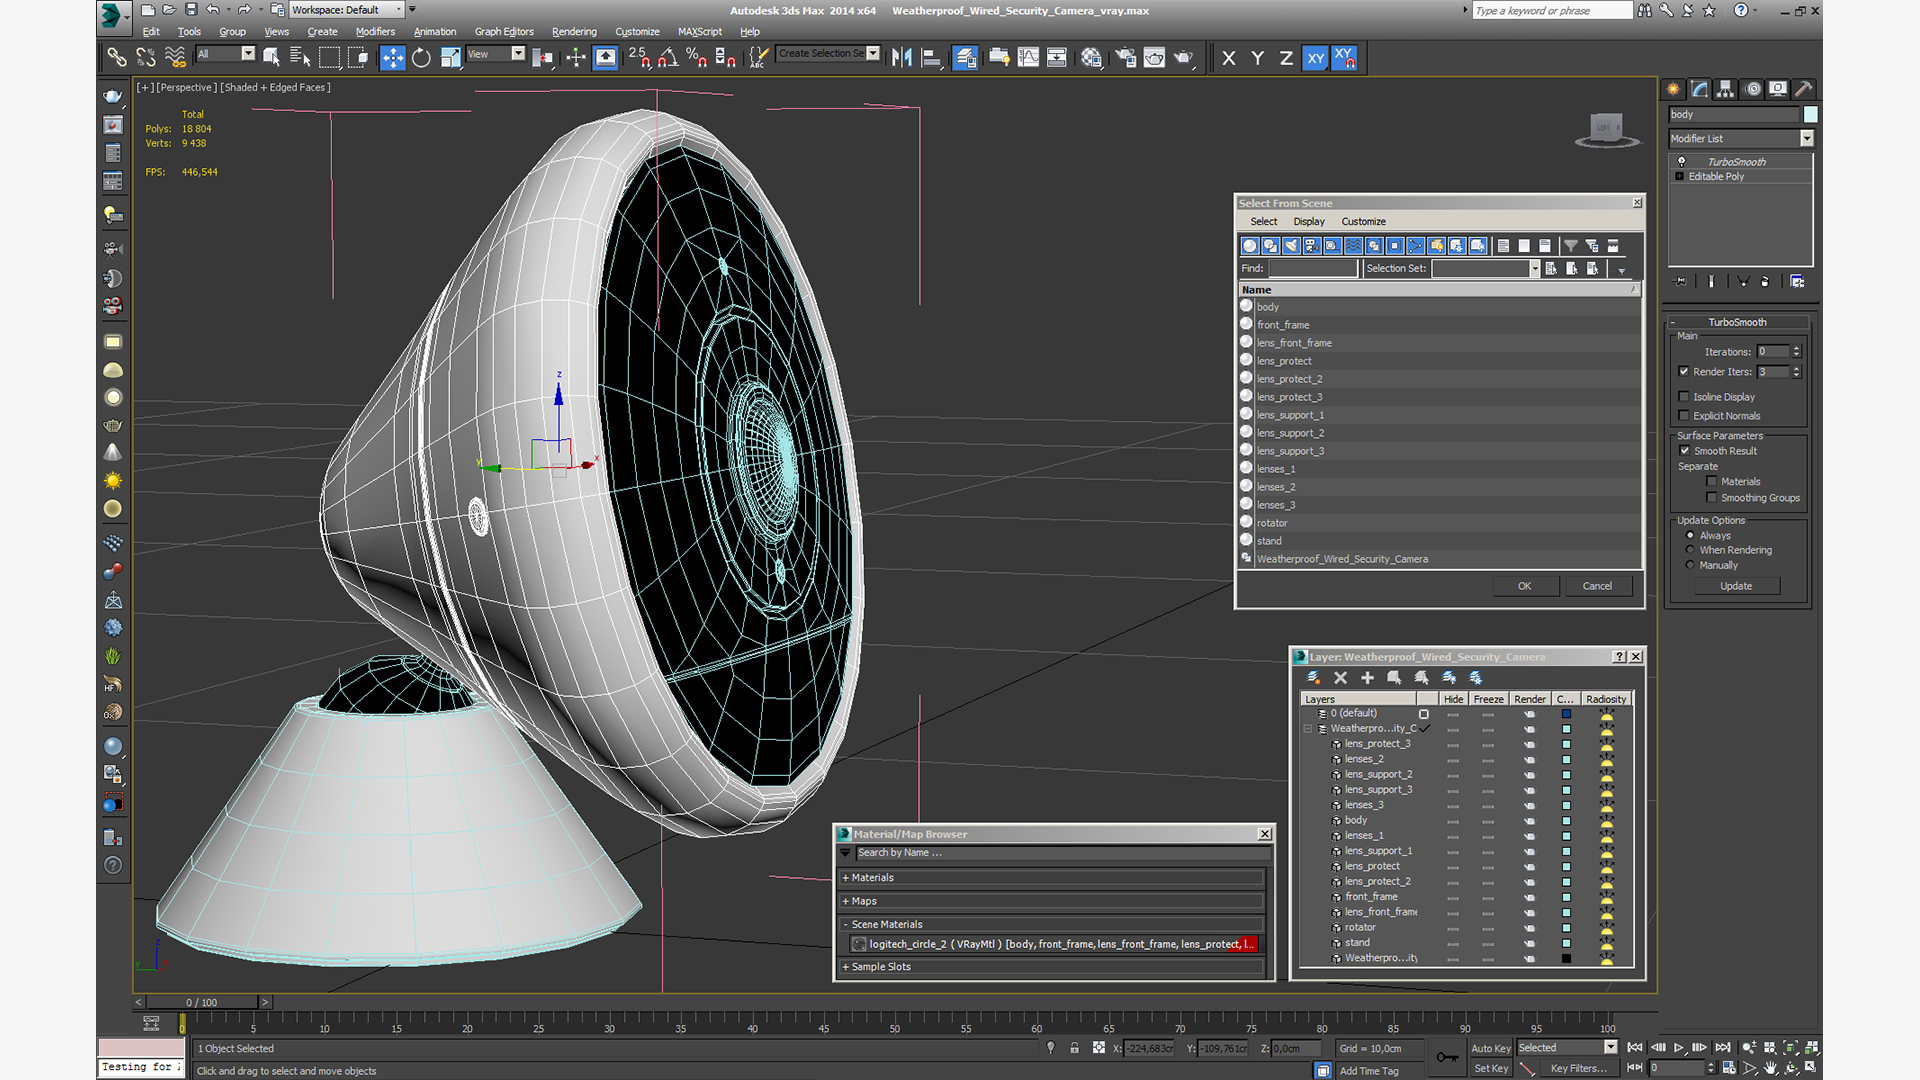Viewport: 1920px width, 1080px height.
Task: Select Always update option
Action: click(1691, 535)
